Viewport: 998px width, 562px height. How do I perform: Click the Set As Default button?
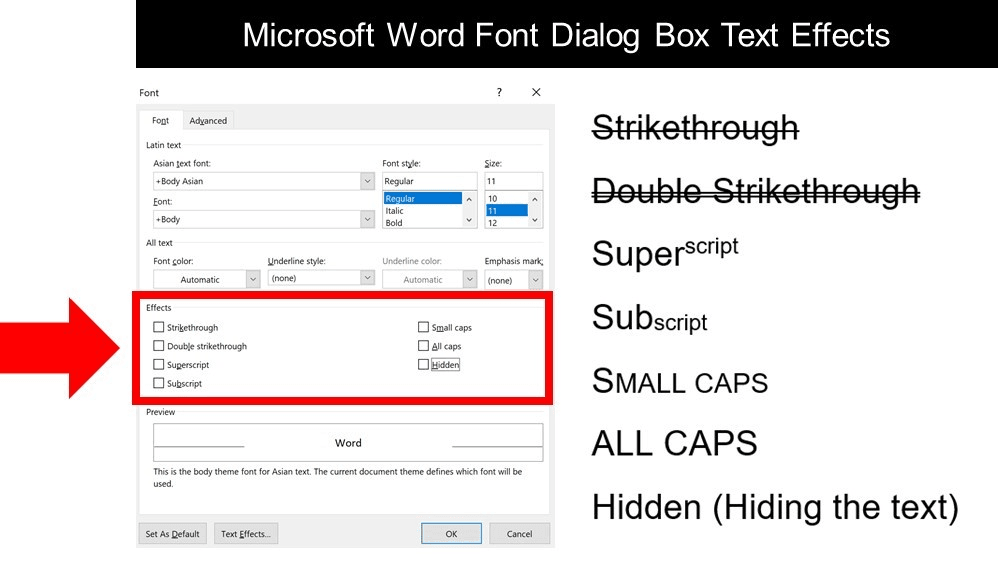pos(172,534)
